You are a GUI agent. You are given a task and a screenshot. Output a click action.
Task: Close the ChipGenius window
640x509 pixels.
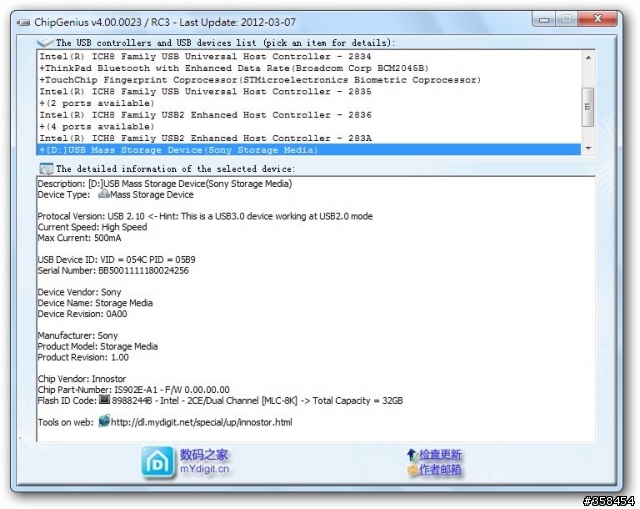pyautogui.click(x=598, y=19)
